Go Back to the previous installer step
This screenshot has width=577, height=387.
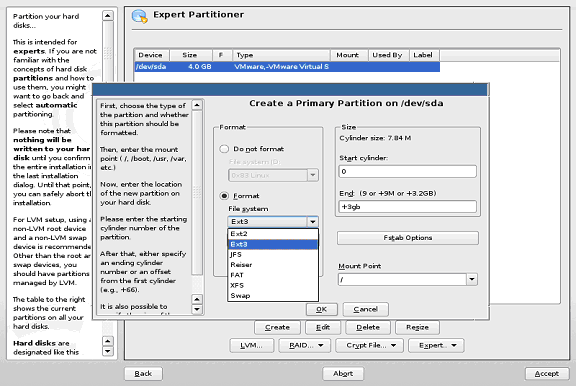point(143,374)
